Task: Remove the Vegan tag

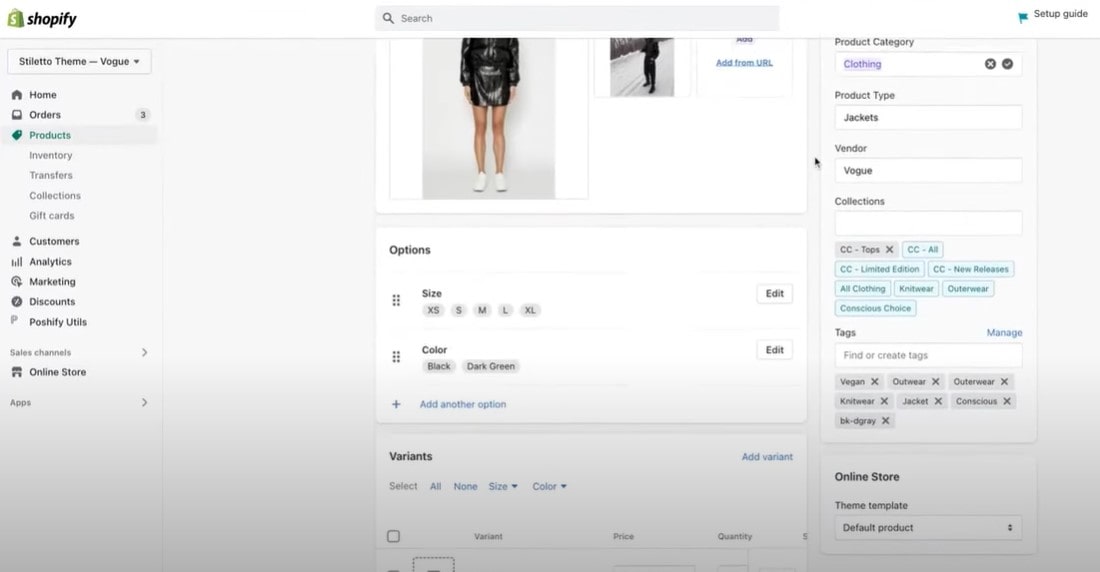Action: point(875,382)
